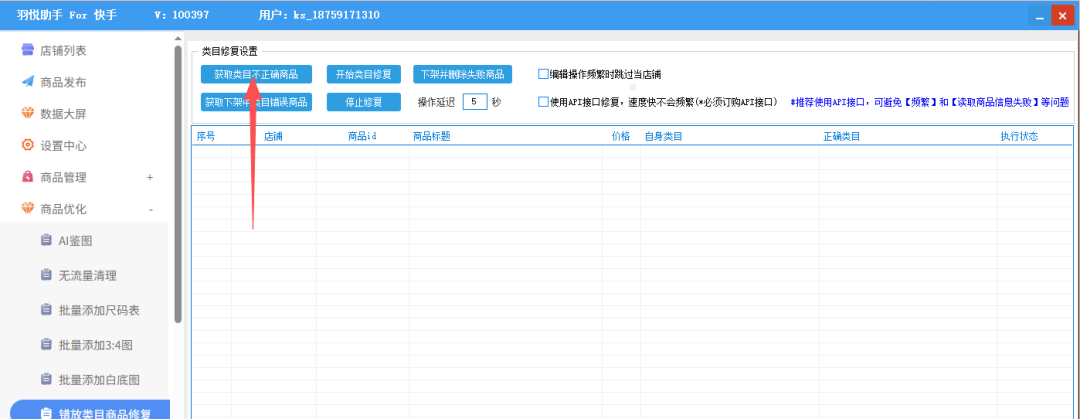
Task: Click the blue 推荐使用API接口 hint text
Action: point(930,102)
